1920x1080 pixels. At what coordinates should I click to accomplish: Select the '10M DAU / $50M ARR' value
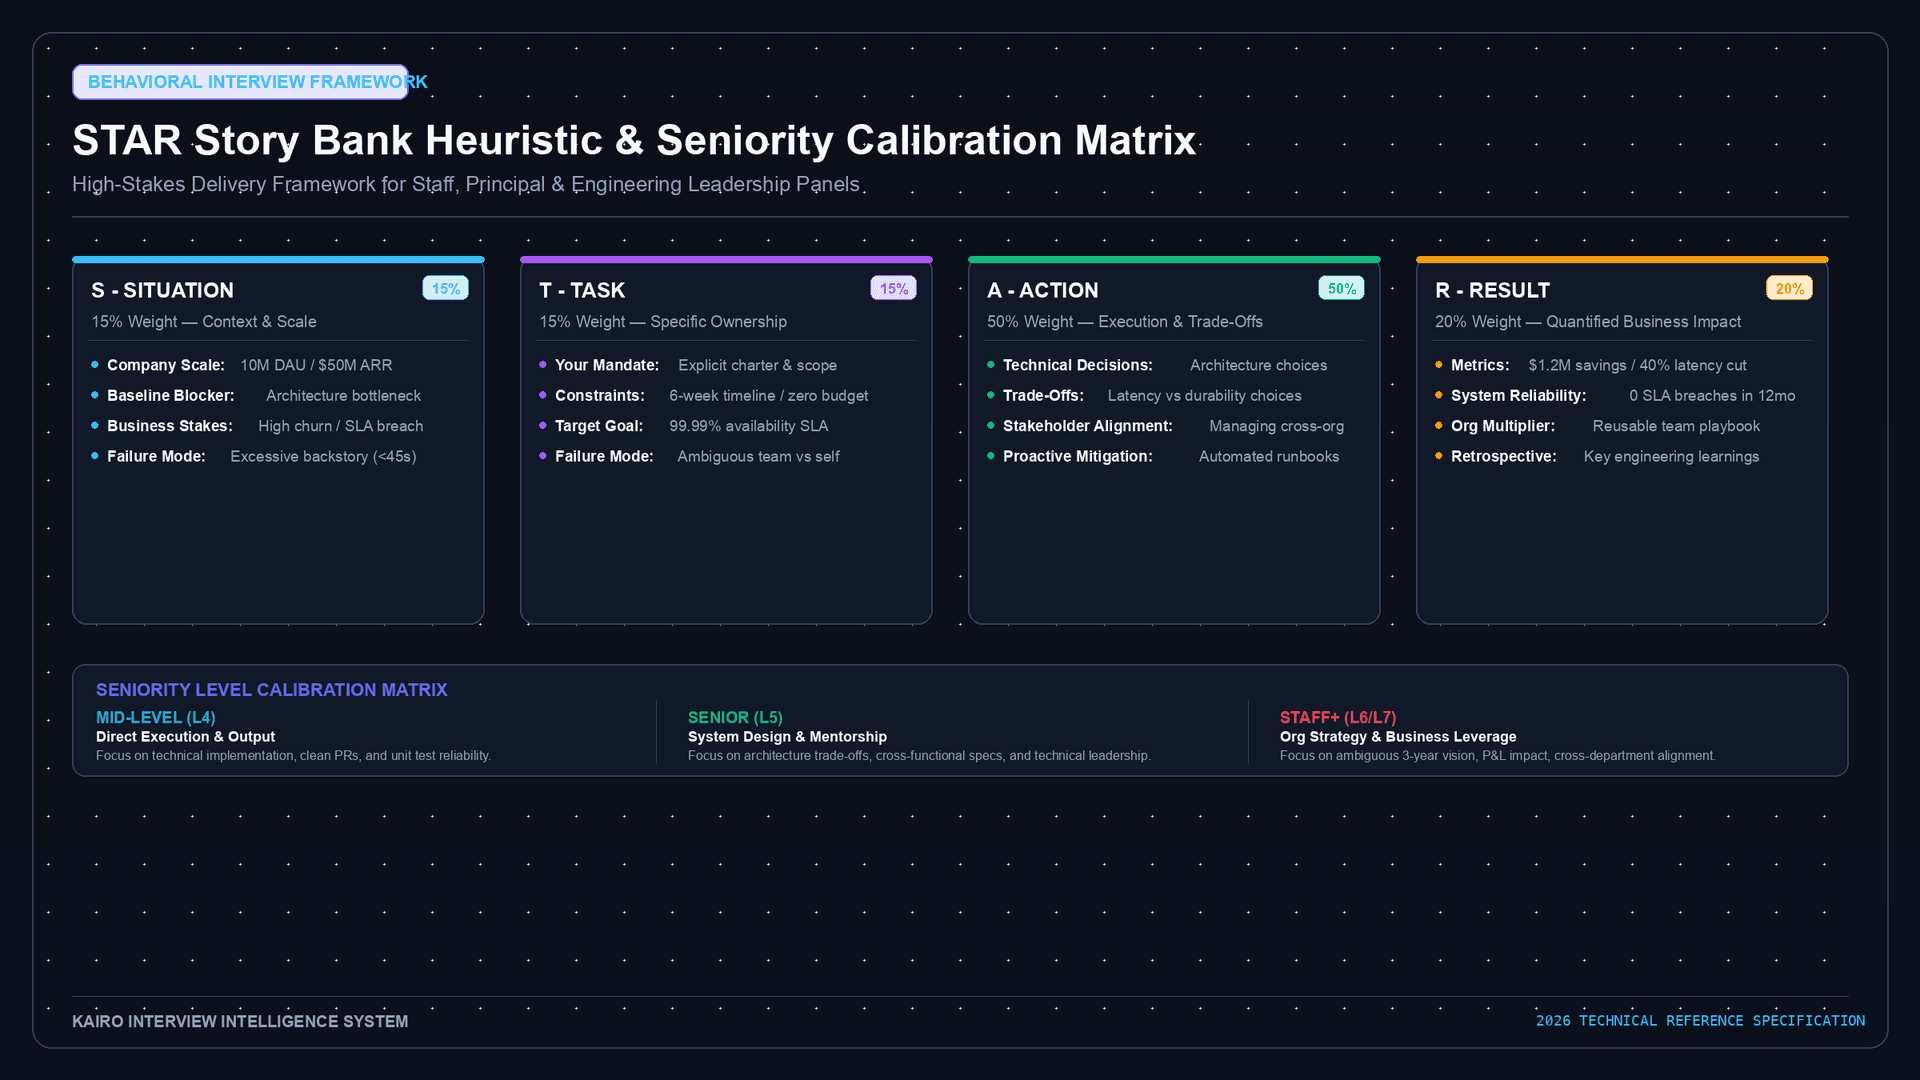tap(316, 365)
